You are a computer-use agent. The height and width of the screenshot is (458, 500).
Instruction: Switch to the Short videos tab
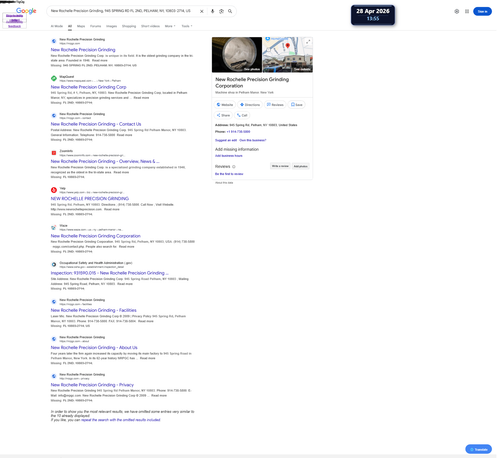(x=150, y=26)
